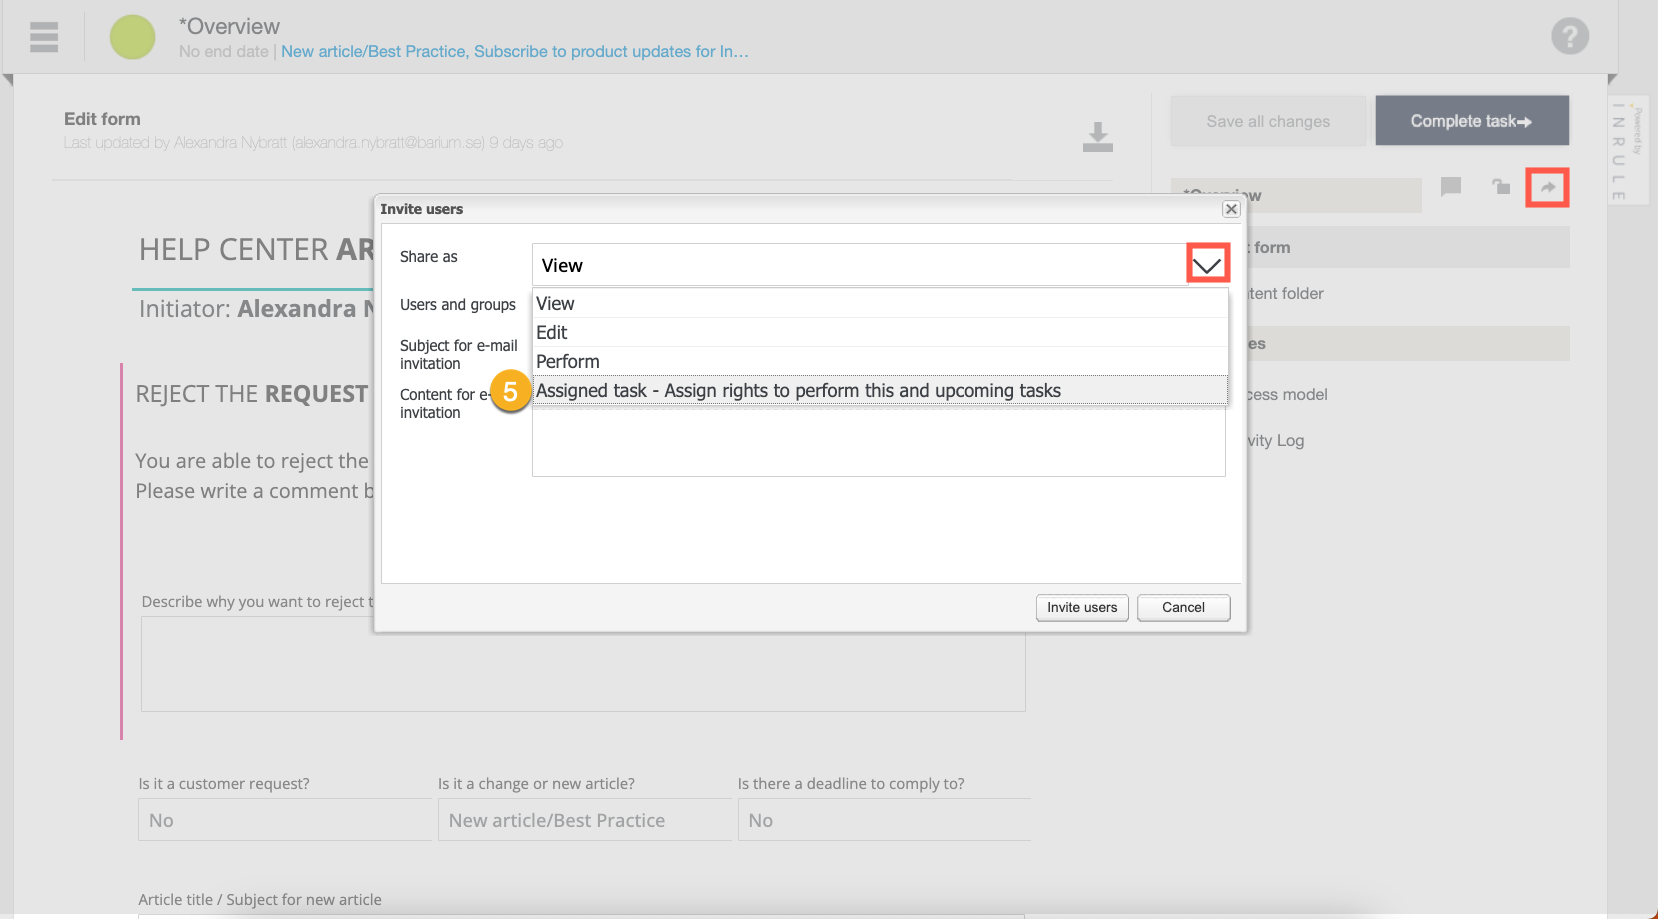Screen dimensions: 1658x919
Task: Click the Invite users button
Action: coord(1082,608)
